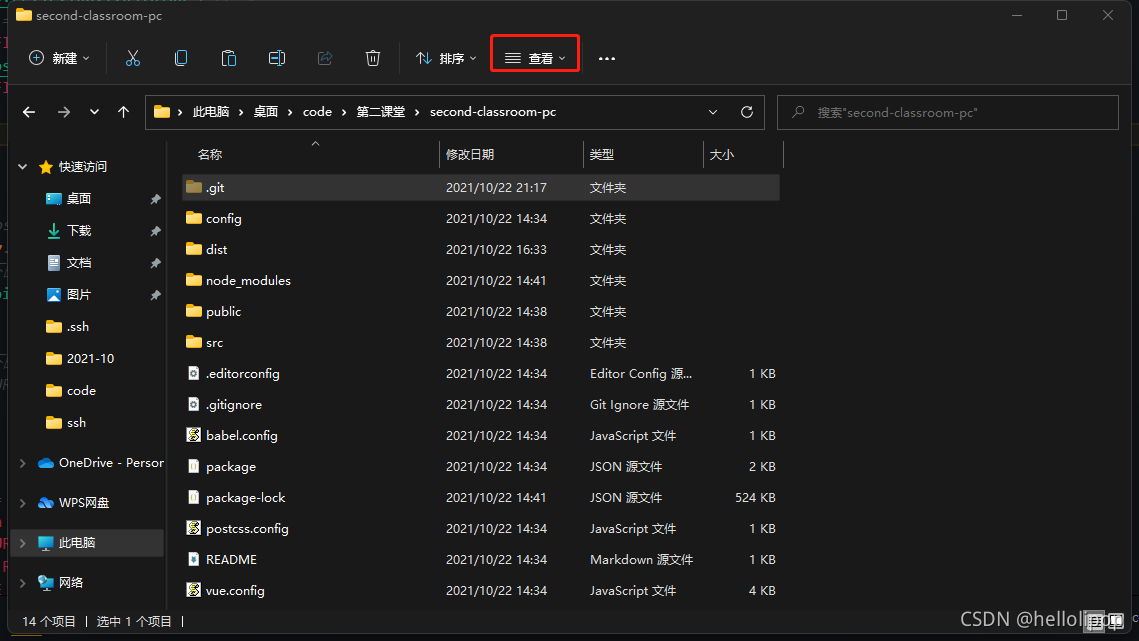This screenshot has width=1139, height=641.
Task: Navigate back using the back arrow
Action: click(29, 112)
